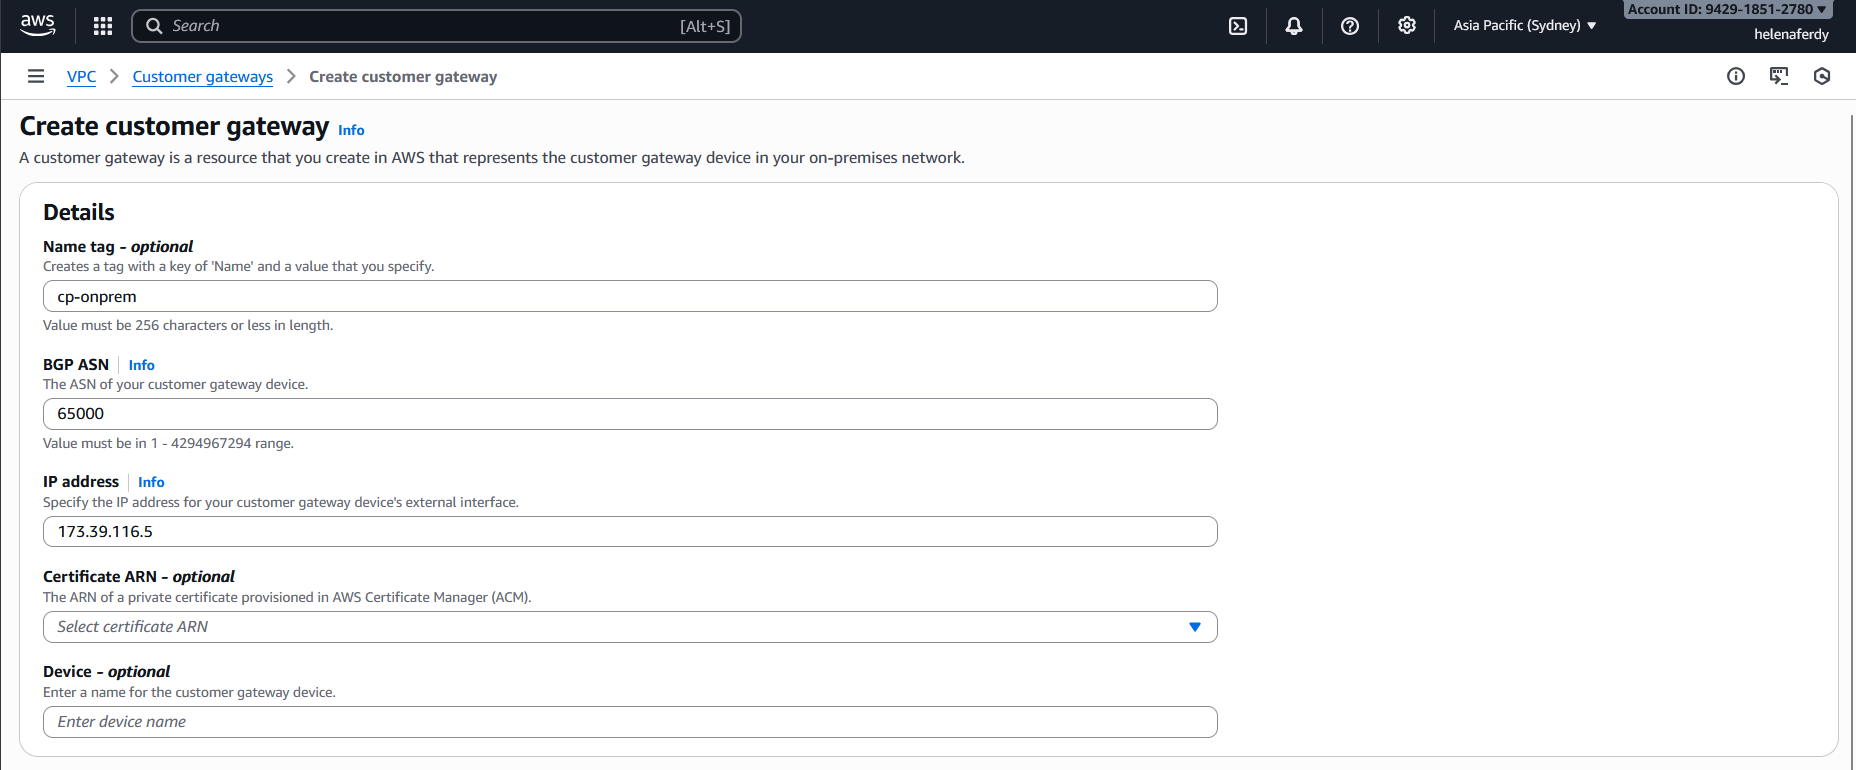This screenshot has height=770, width=1856.
Task: Open Info link beside page title
Action: (351, 130)
